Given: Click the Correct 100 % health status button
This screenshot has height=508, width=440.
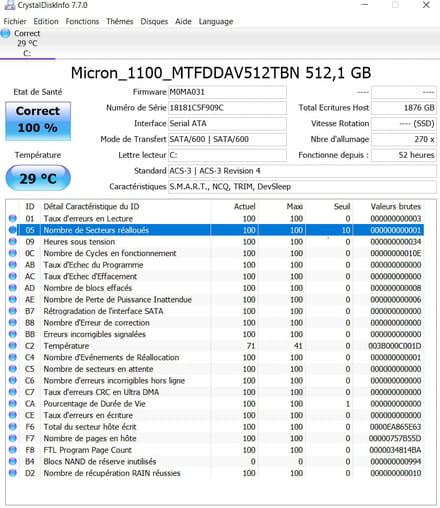Looking at the screenshot, I should tap(38, 121).
